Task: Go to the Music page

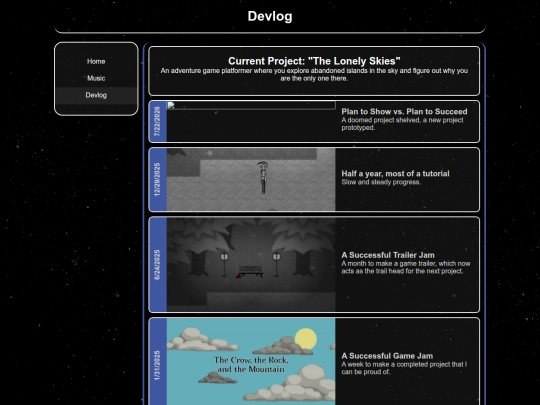Action: click(x=96, y=78)
